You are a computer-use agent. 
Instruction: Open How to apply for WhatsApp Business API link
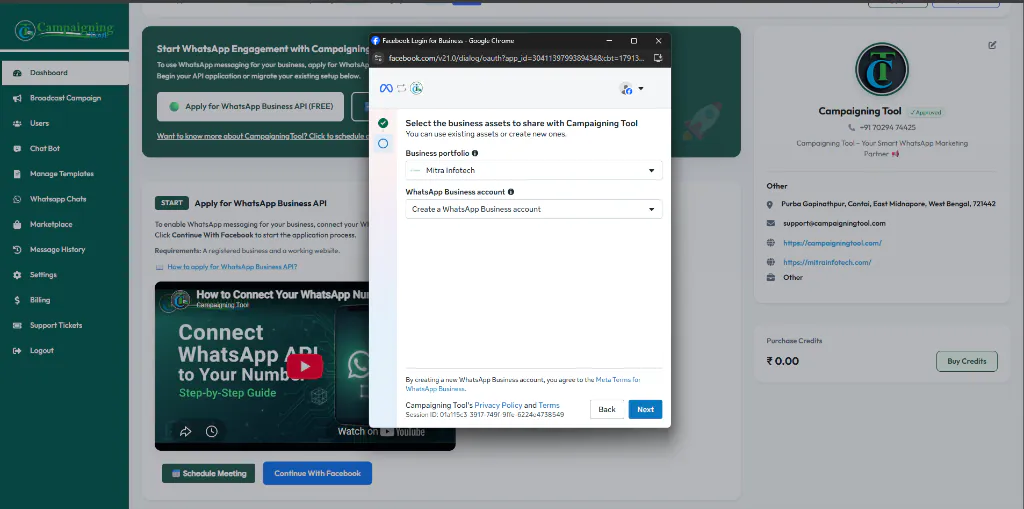(232, 267)
